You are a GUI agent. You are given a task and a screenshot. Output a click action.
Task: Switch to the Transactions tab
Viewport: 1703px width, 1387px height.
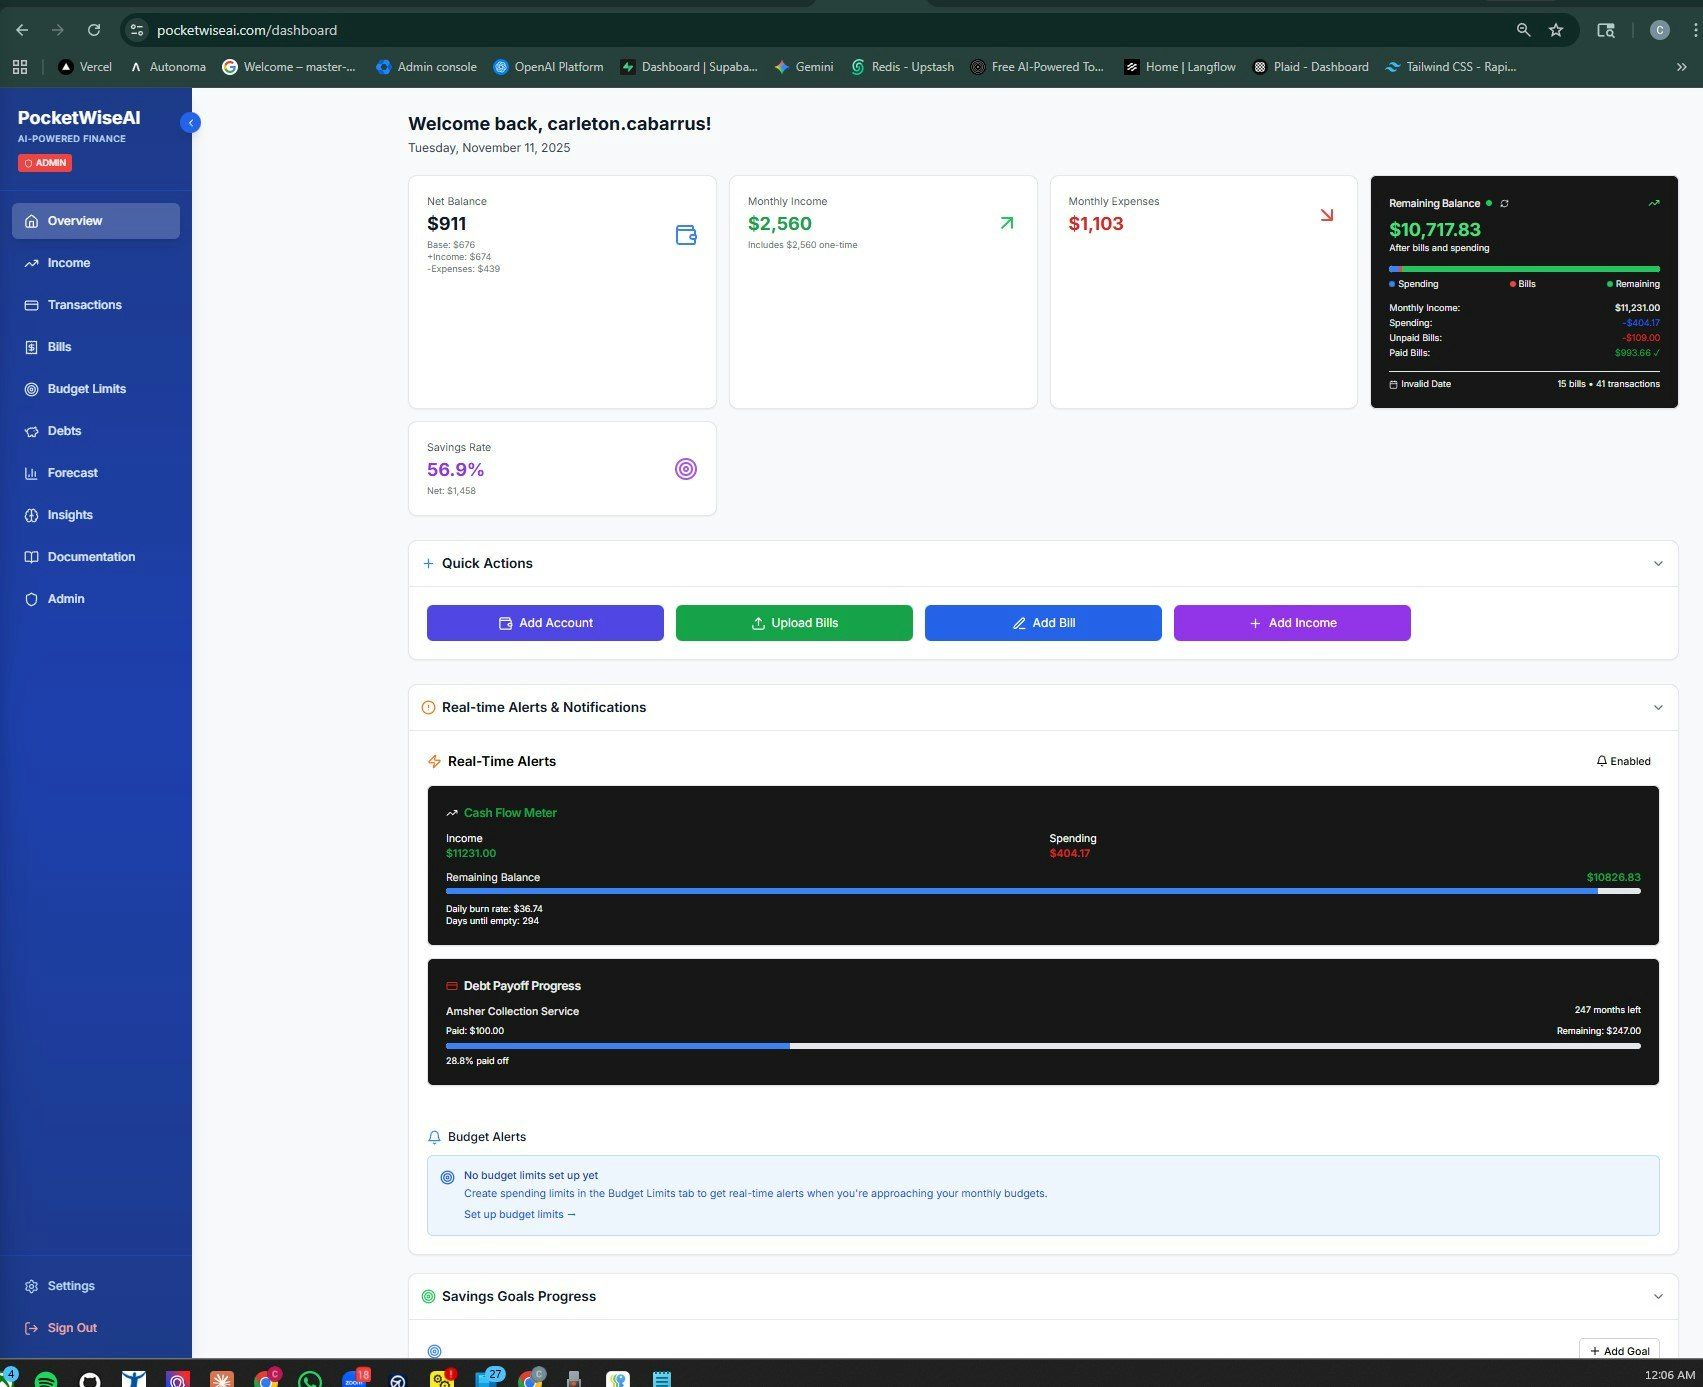click(x=84, y=305)
